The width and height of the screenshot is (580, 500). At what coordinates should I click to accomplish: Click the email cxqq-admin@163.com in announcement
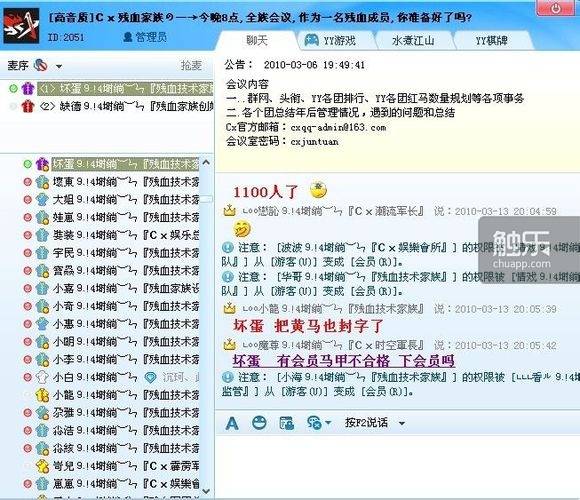coord(338,128)
